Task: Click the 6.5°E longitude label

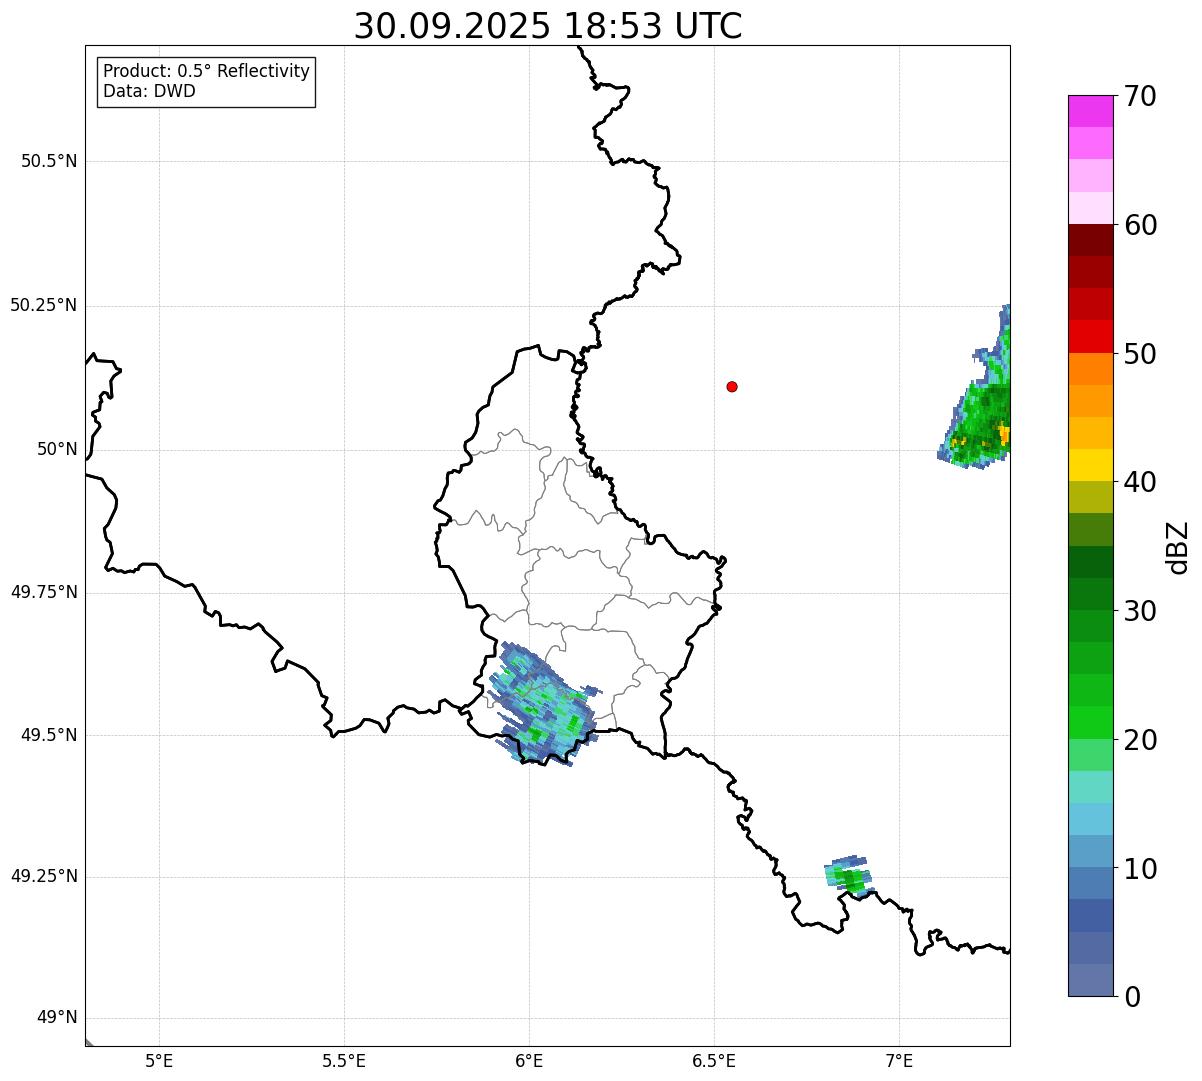Action: [x=714, y=1061]
